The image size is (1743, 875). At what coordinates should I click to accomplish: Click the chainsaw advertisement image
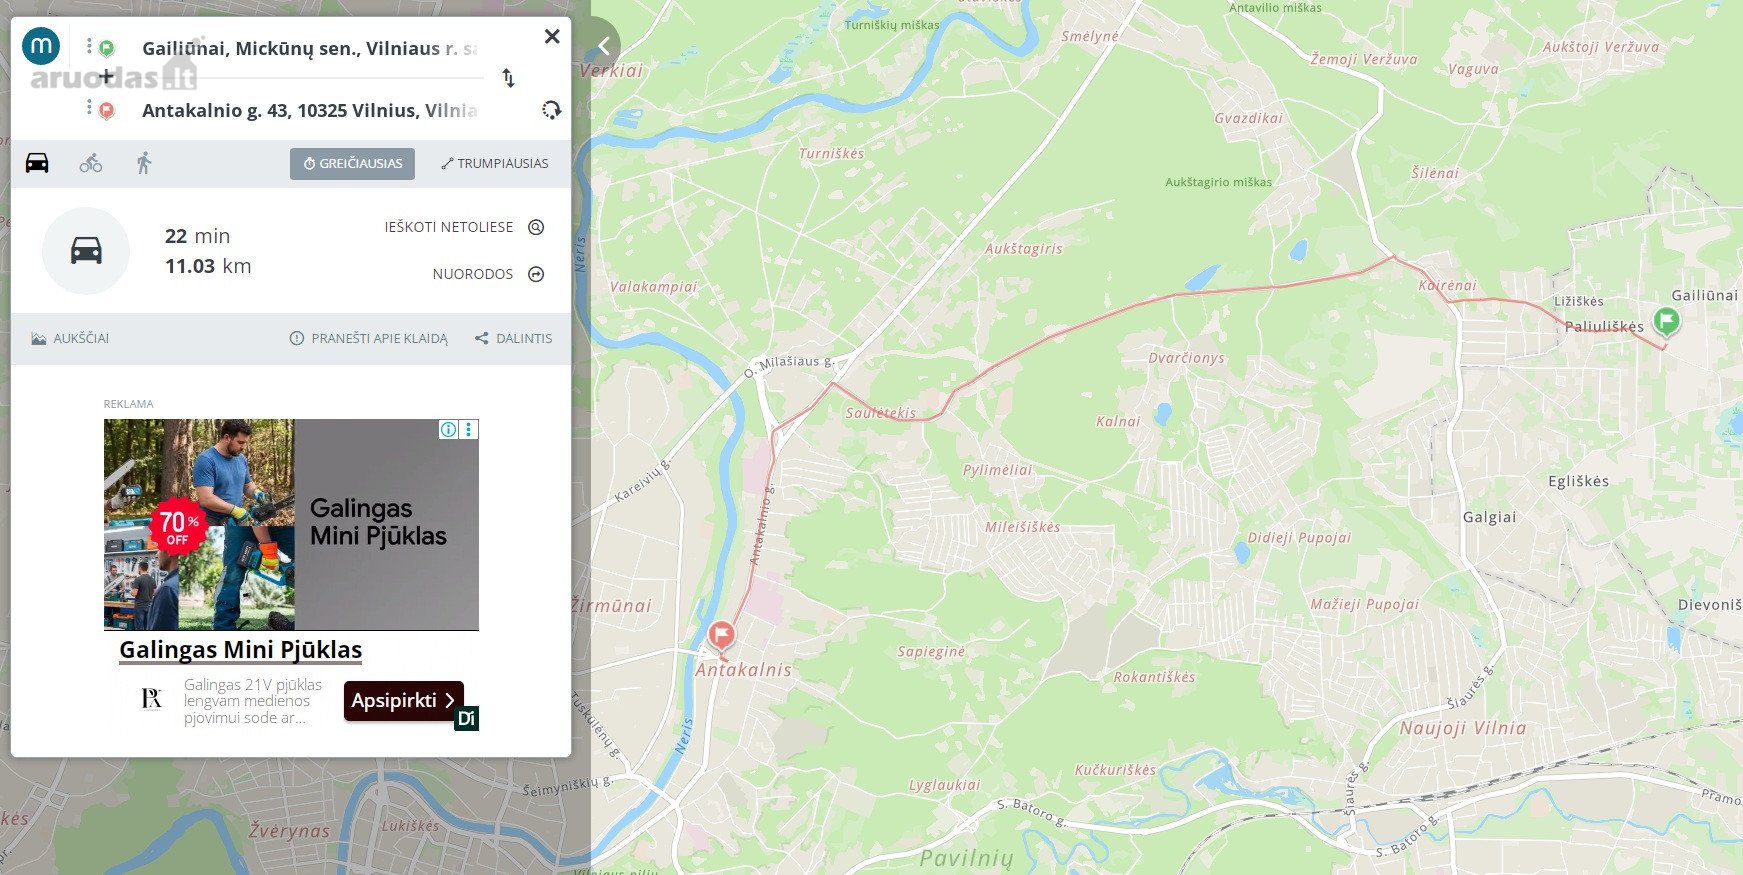click(291, 524)
